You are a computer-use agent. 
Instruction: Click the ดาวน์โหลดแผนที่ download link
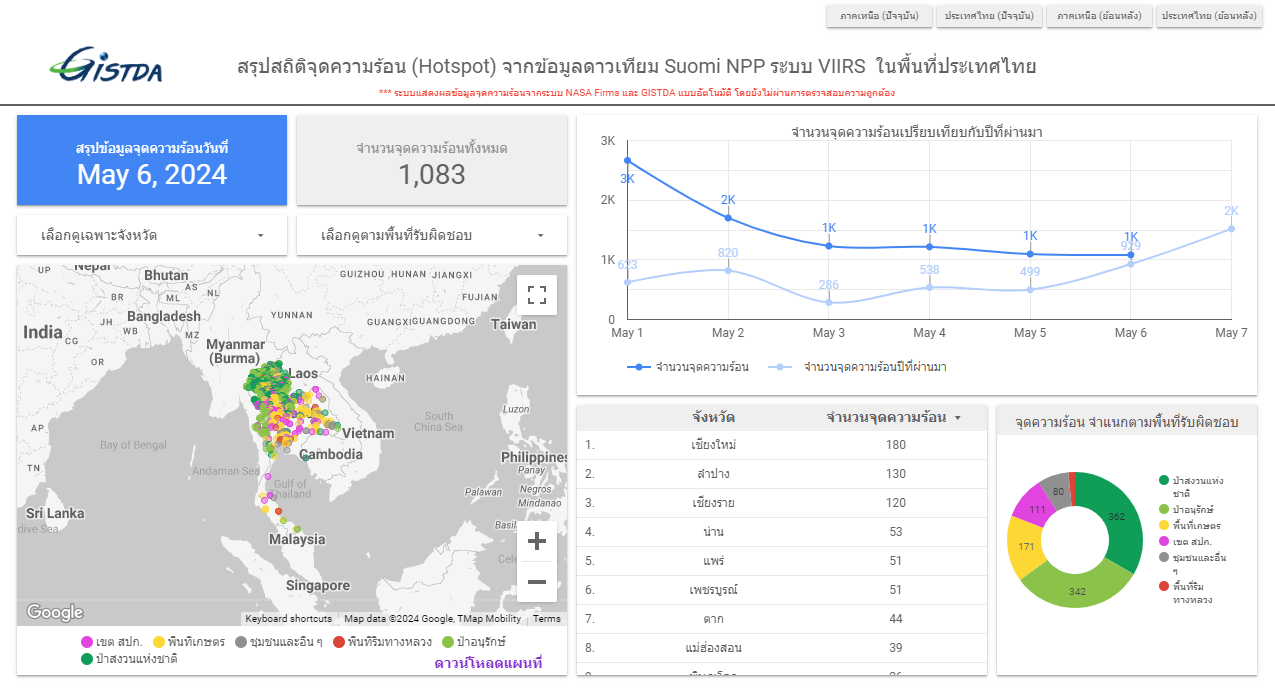[488, 663]
